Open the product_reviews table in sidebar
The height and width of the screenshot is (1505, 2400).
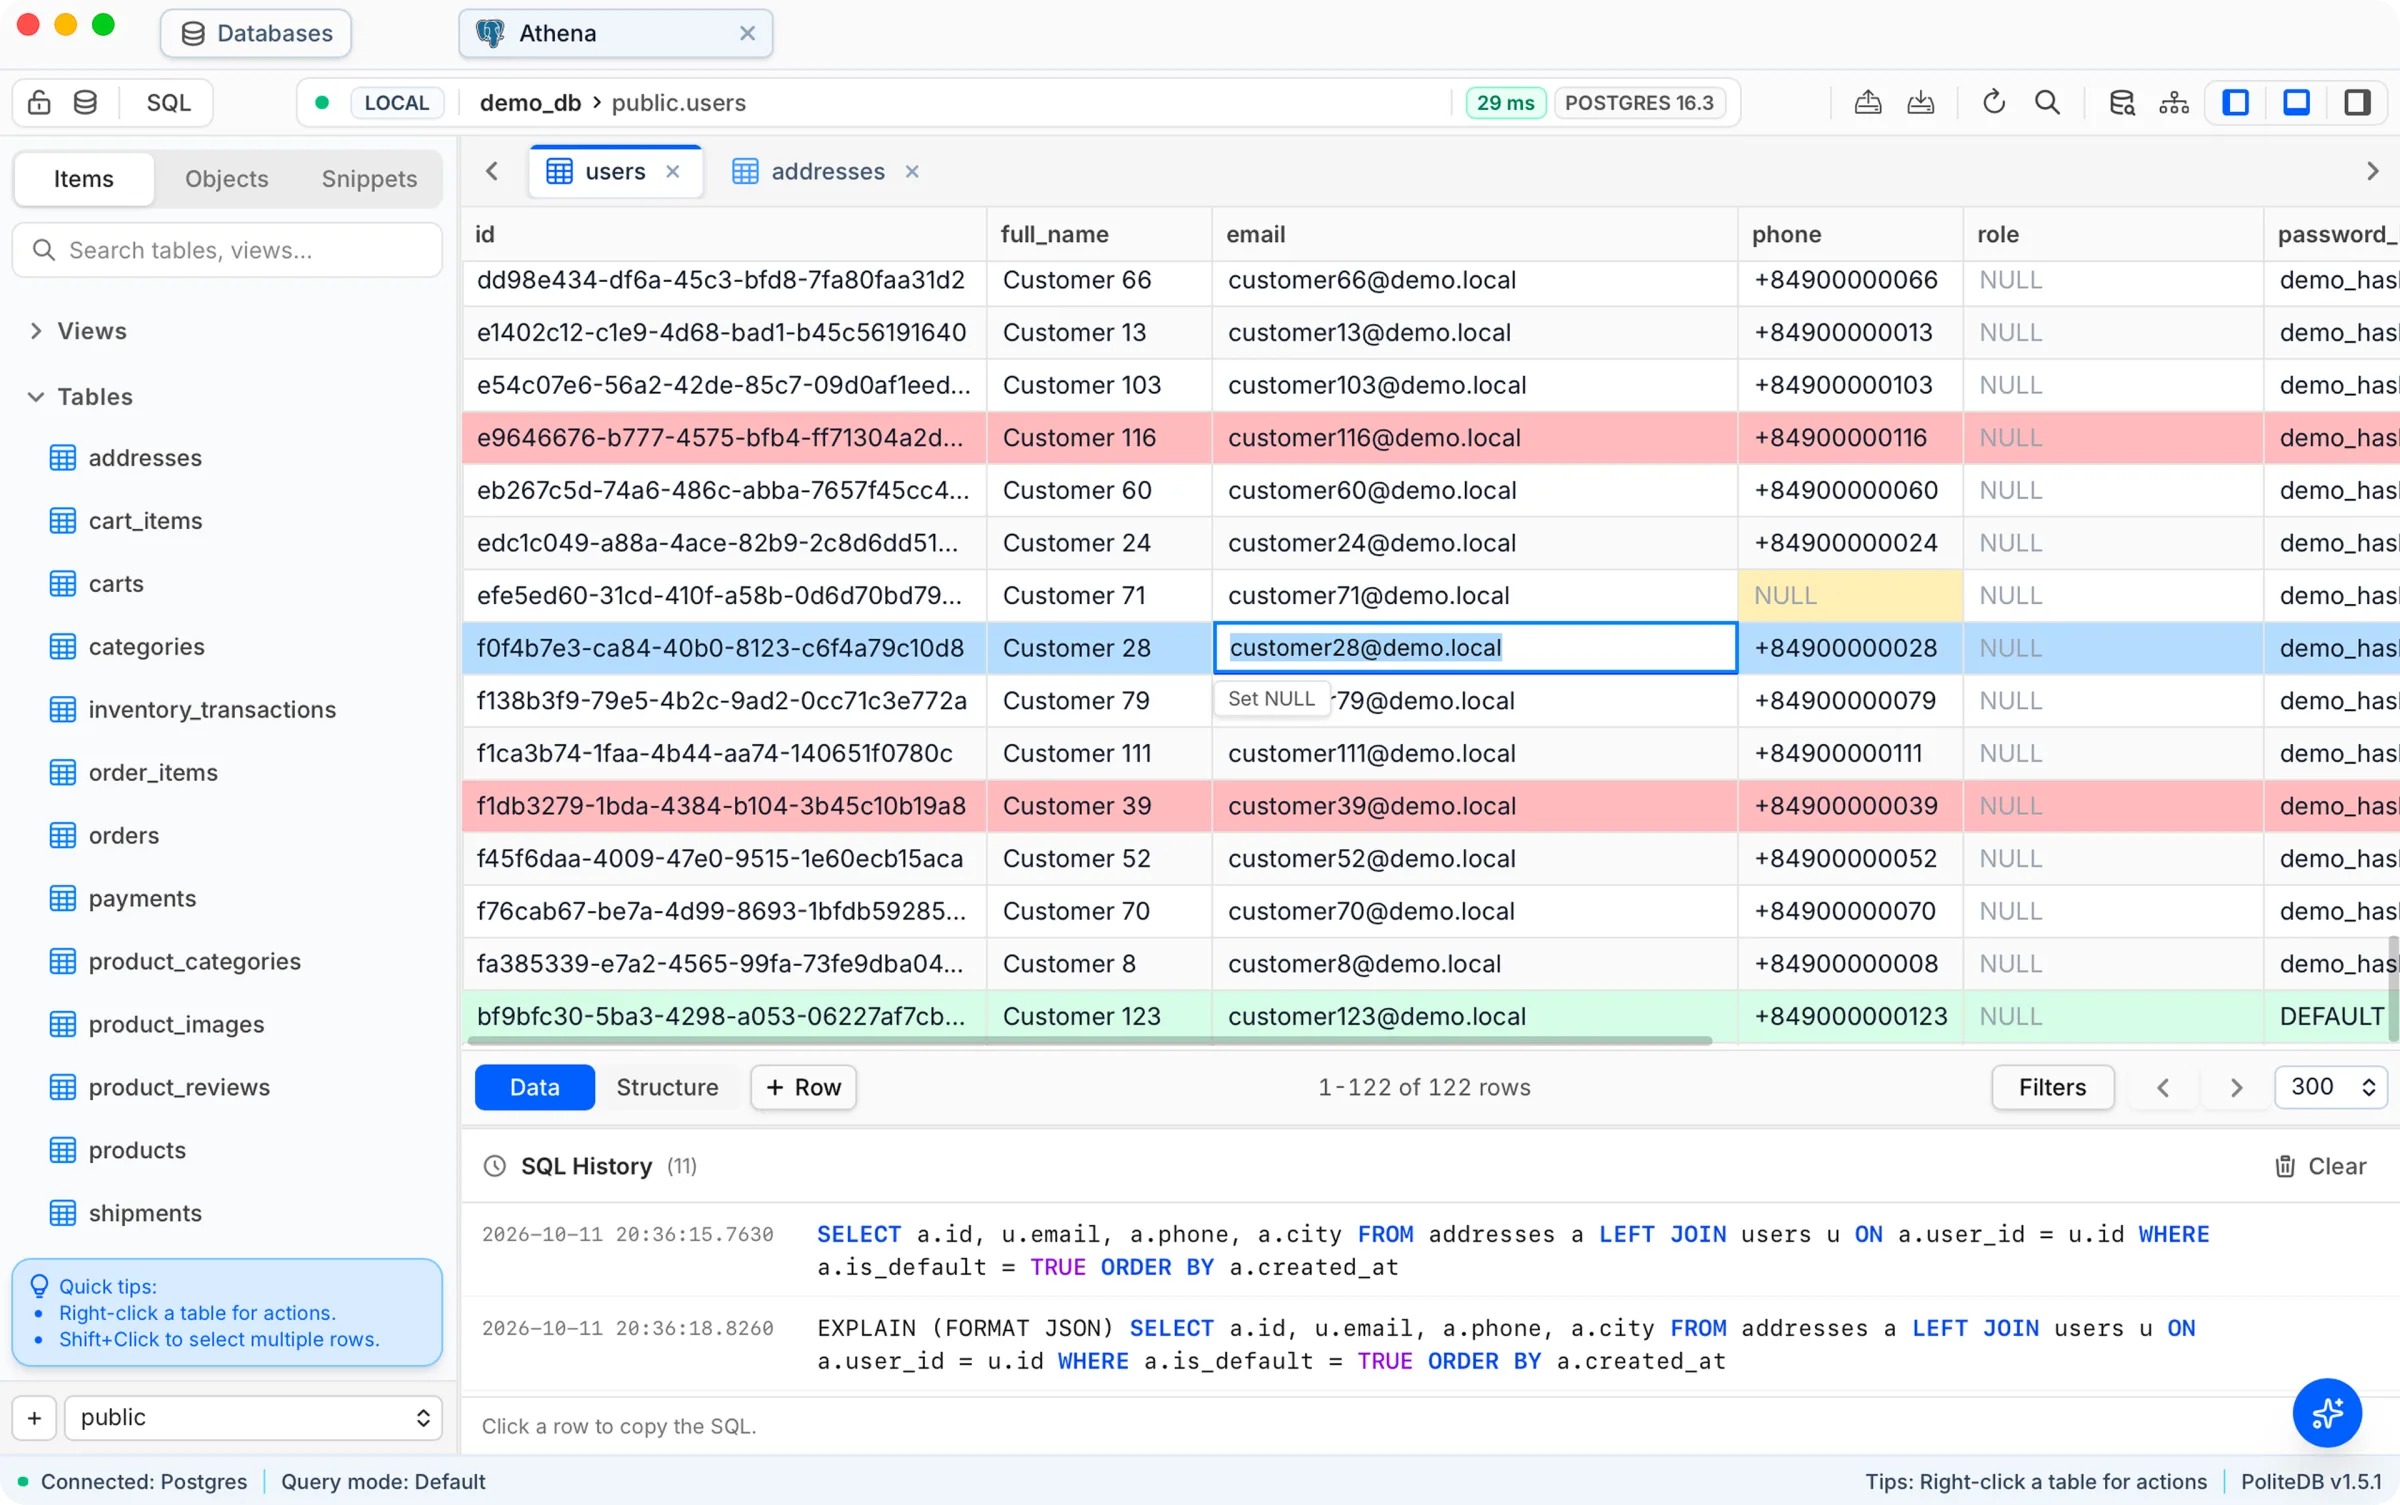point(179,1087)
